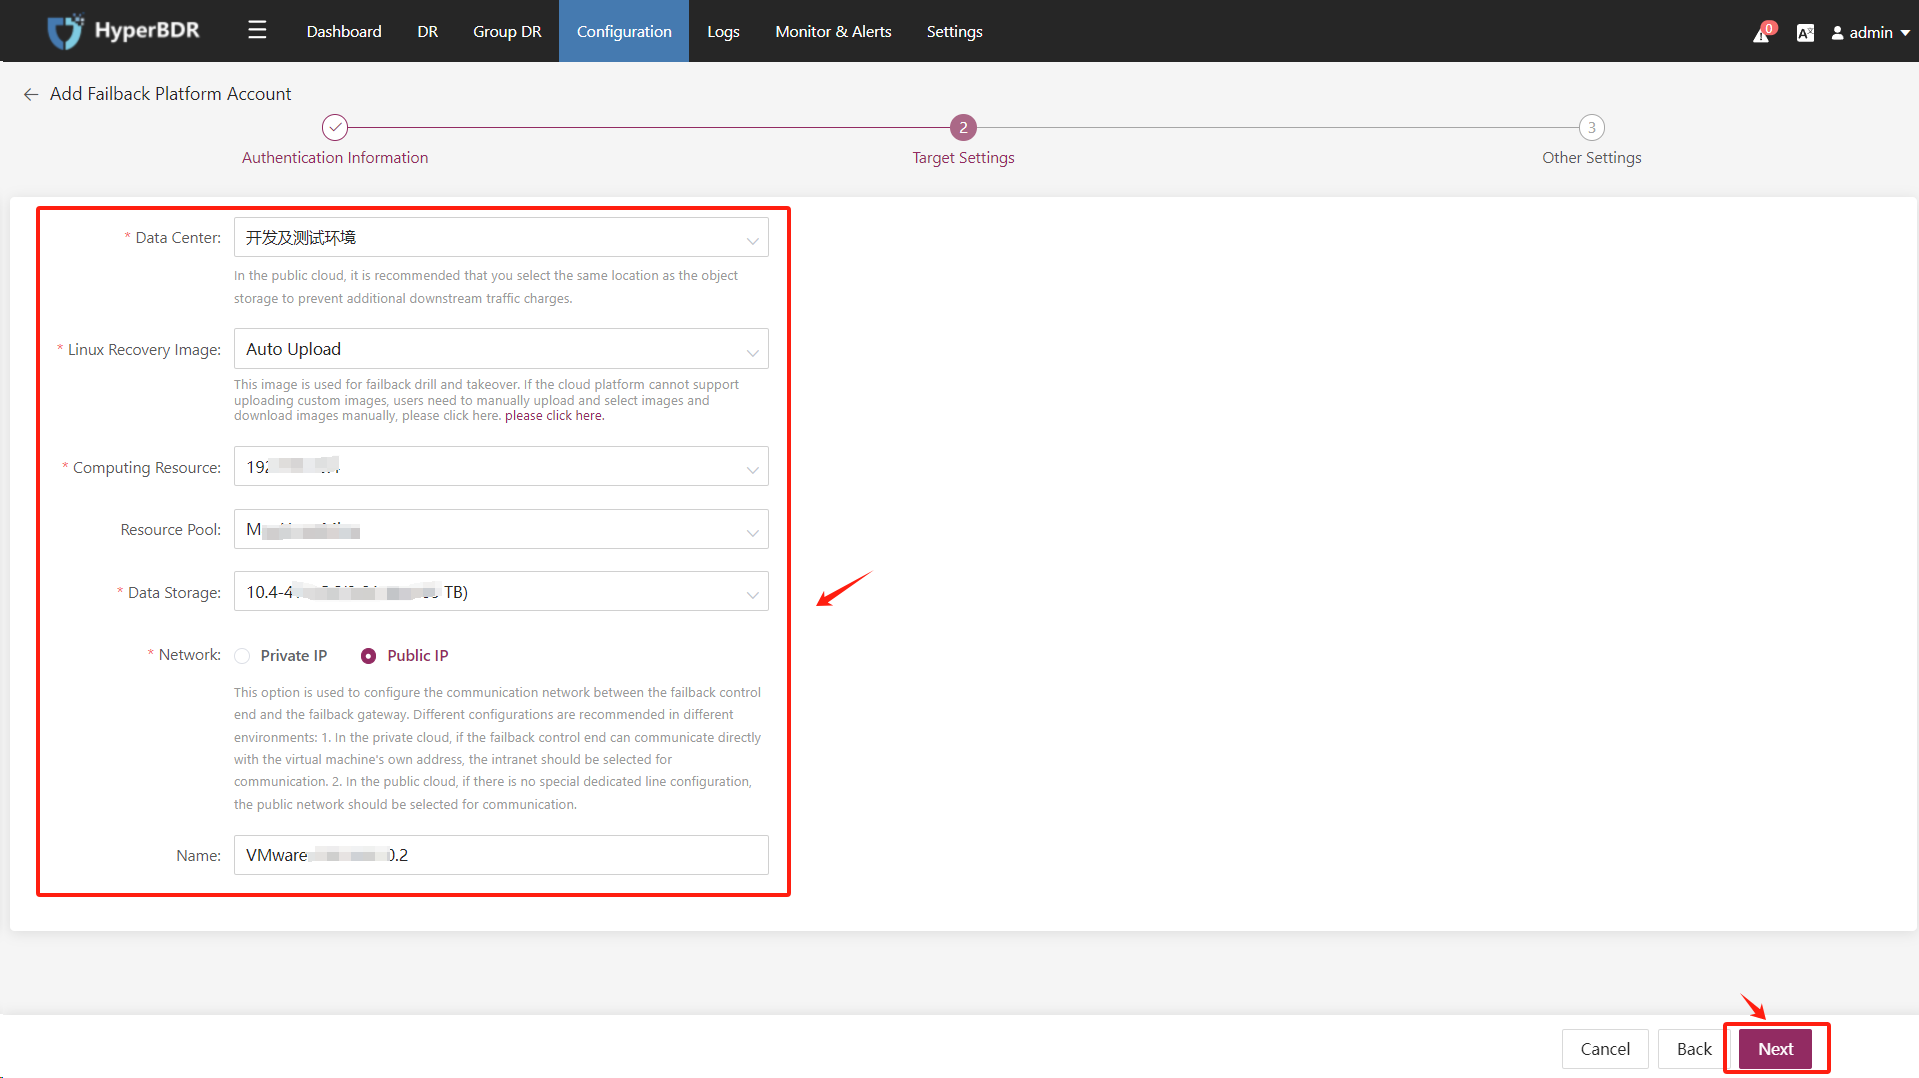Click the language switch icon
Image resolution: width=1919 pixels, height=1078 pixels.
point(1805,33)
